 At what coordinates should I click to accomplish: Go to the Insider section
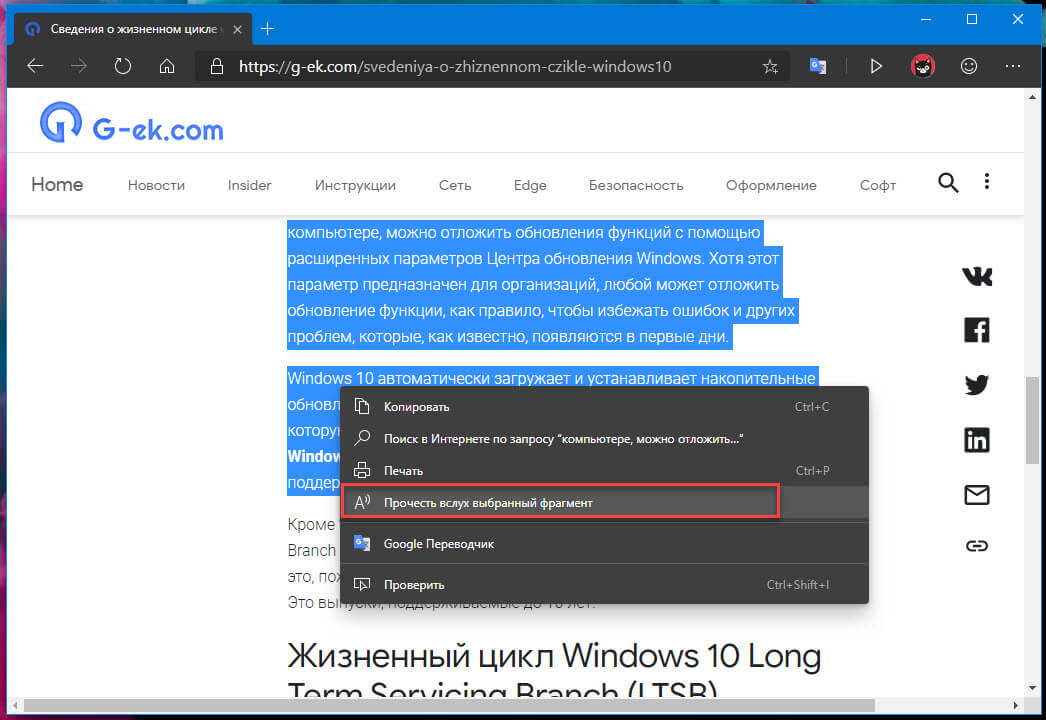[x=249, y=186]
